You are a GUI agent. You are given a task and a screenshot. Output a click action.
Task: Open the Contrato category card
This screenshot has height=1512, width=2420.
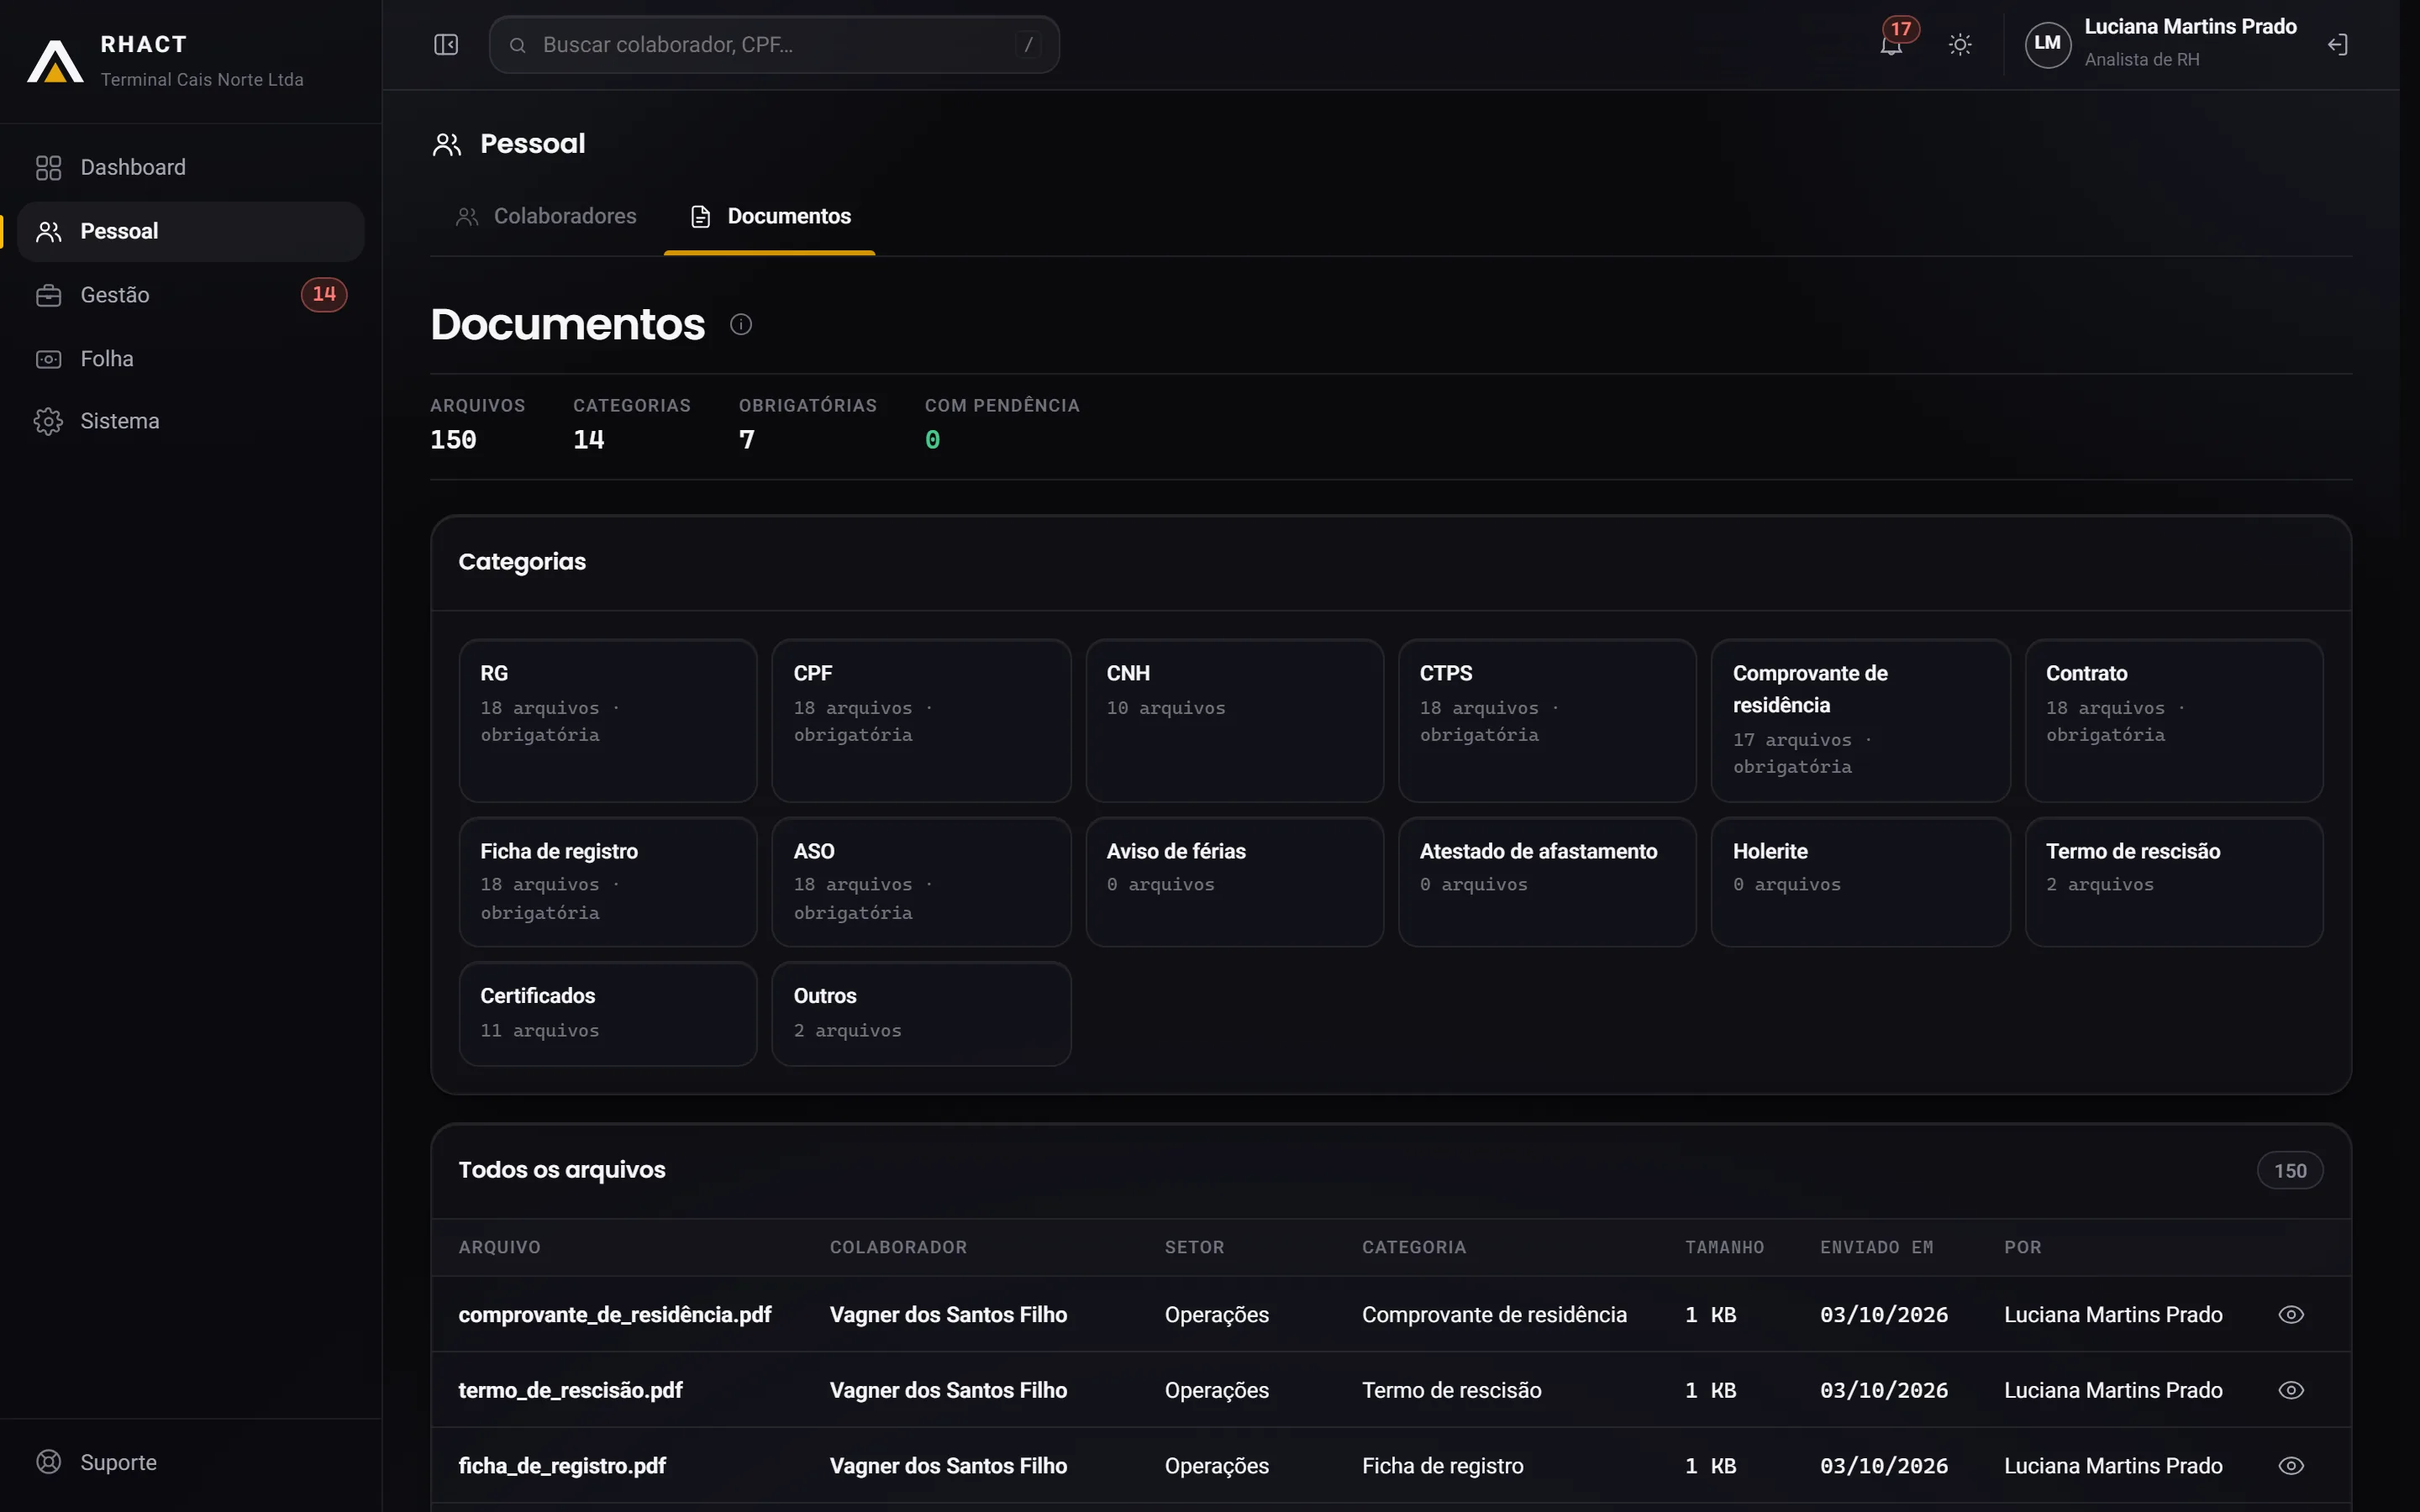click(x=2174, y=720)
